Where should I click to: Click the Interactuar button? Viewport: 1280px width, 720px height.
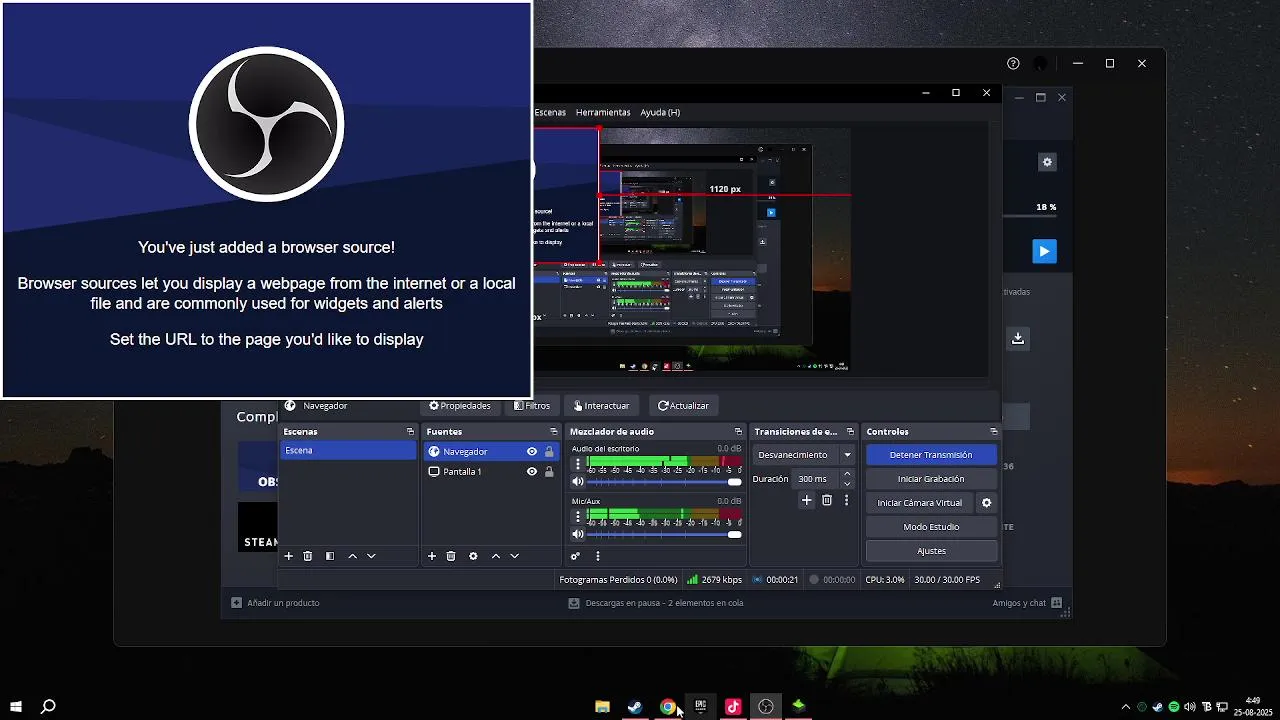click(x=601, y=406)
